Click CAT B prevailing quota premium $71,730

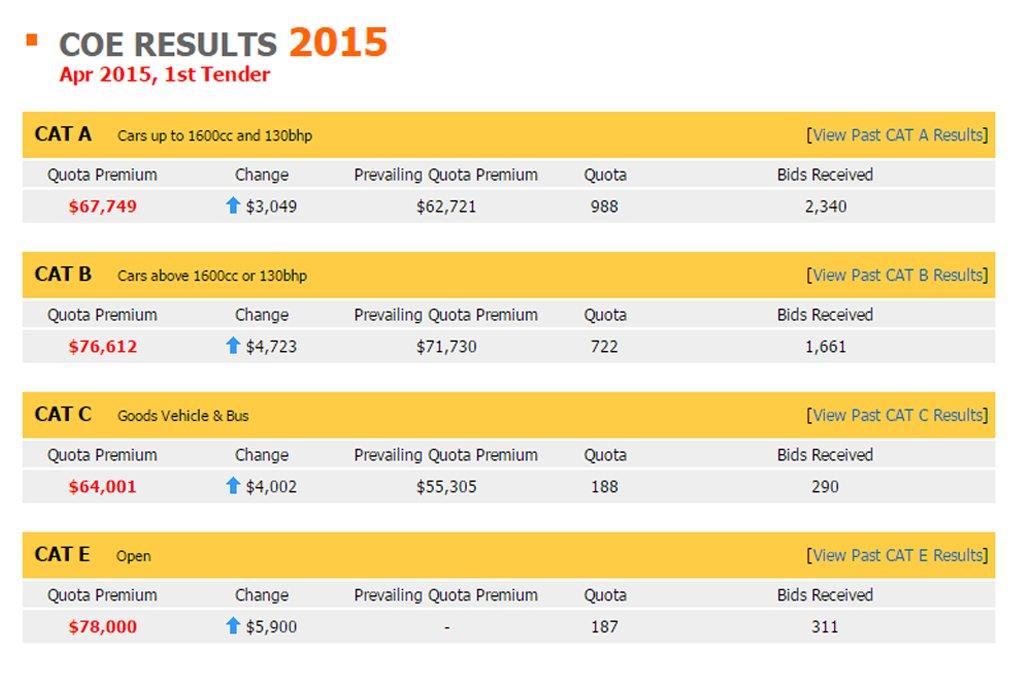click(446, 347)
